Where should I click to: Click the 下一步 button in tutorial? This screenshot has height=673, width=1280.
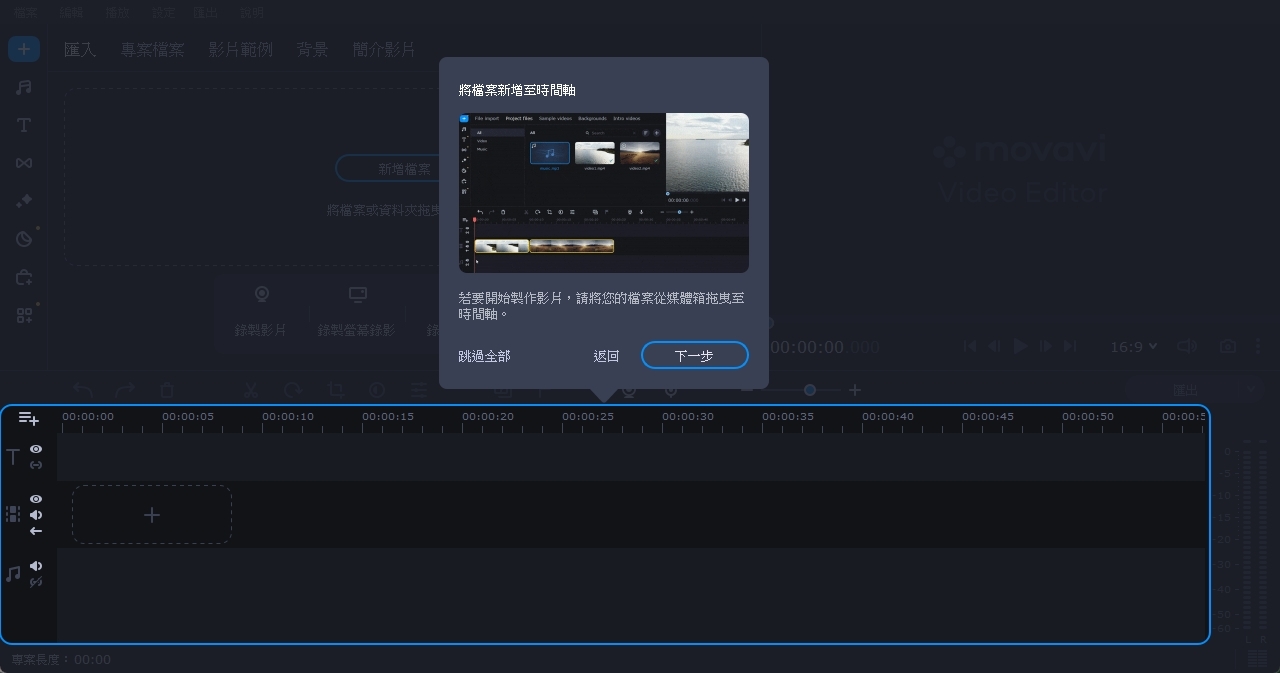694,355
